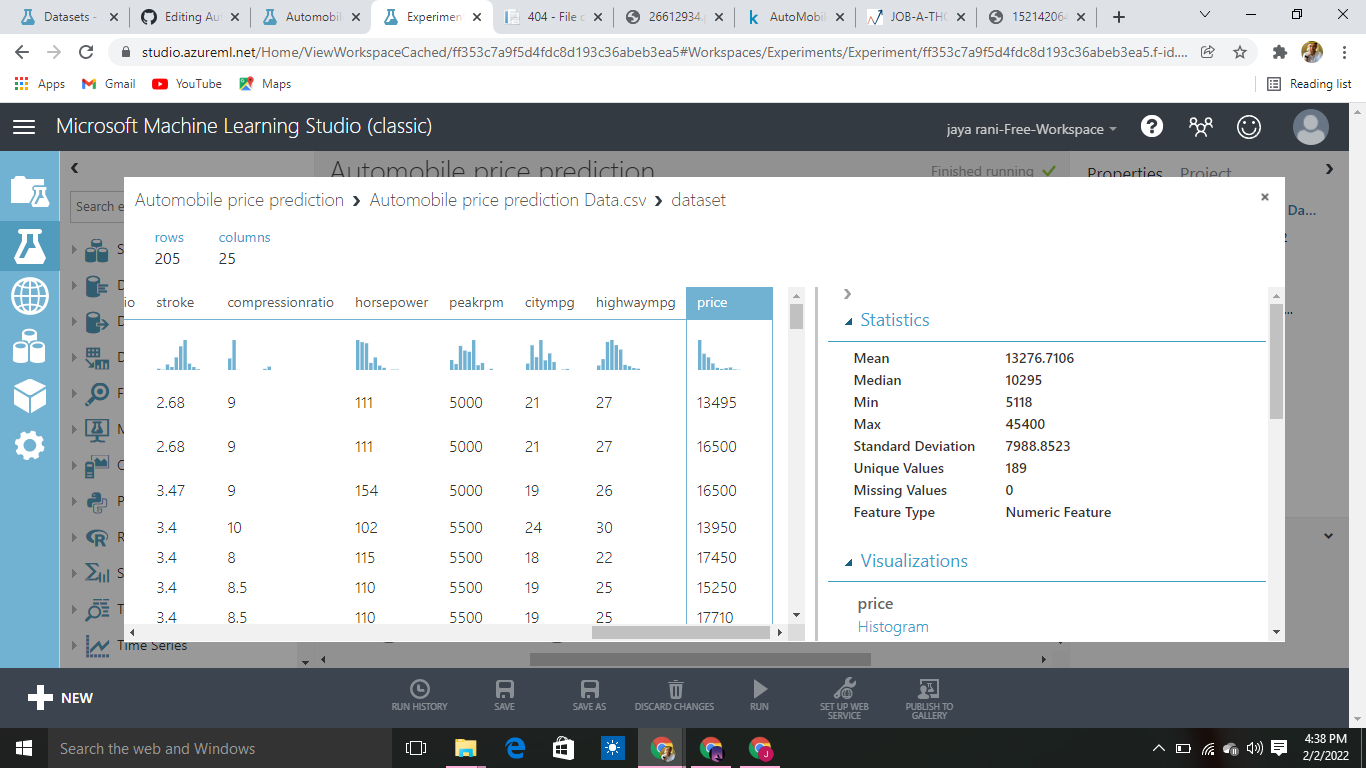1366x768 pixels.
Task: Collapse the Visualizations section
Action: [850, 563]
